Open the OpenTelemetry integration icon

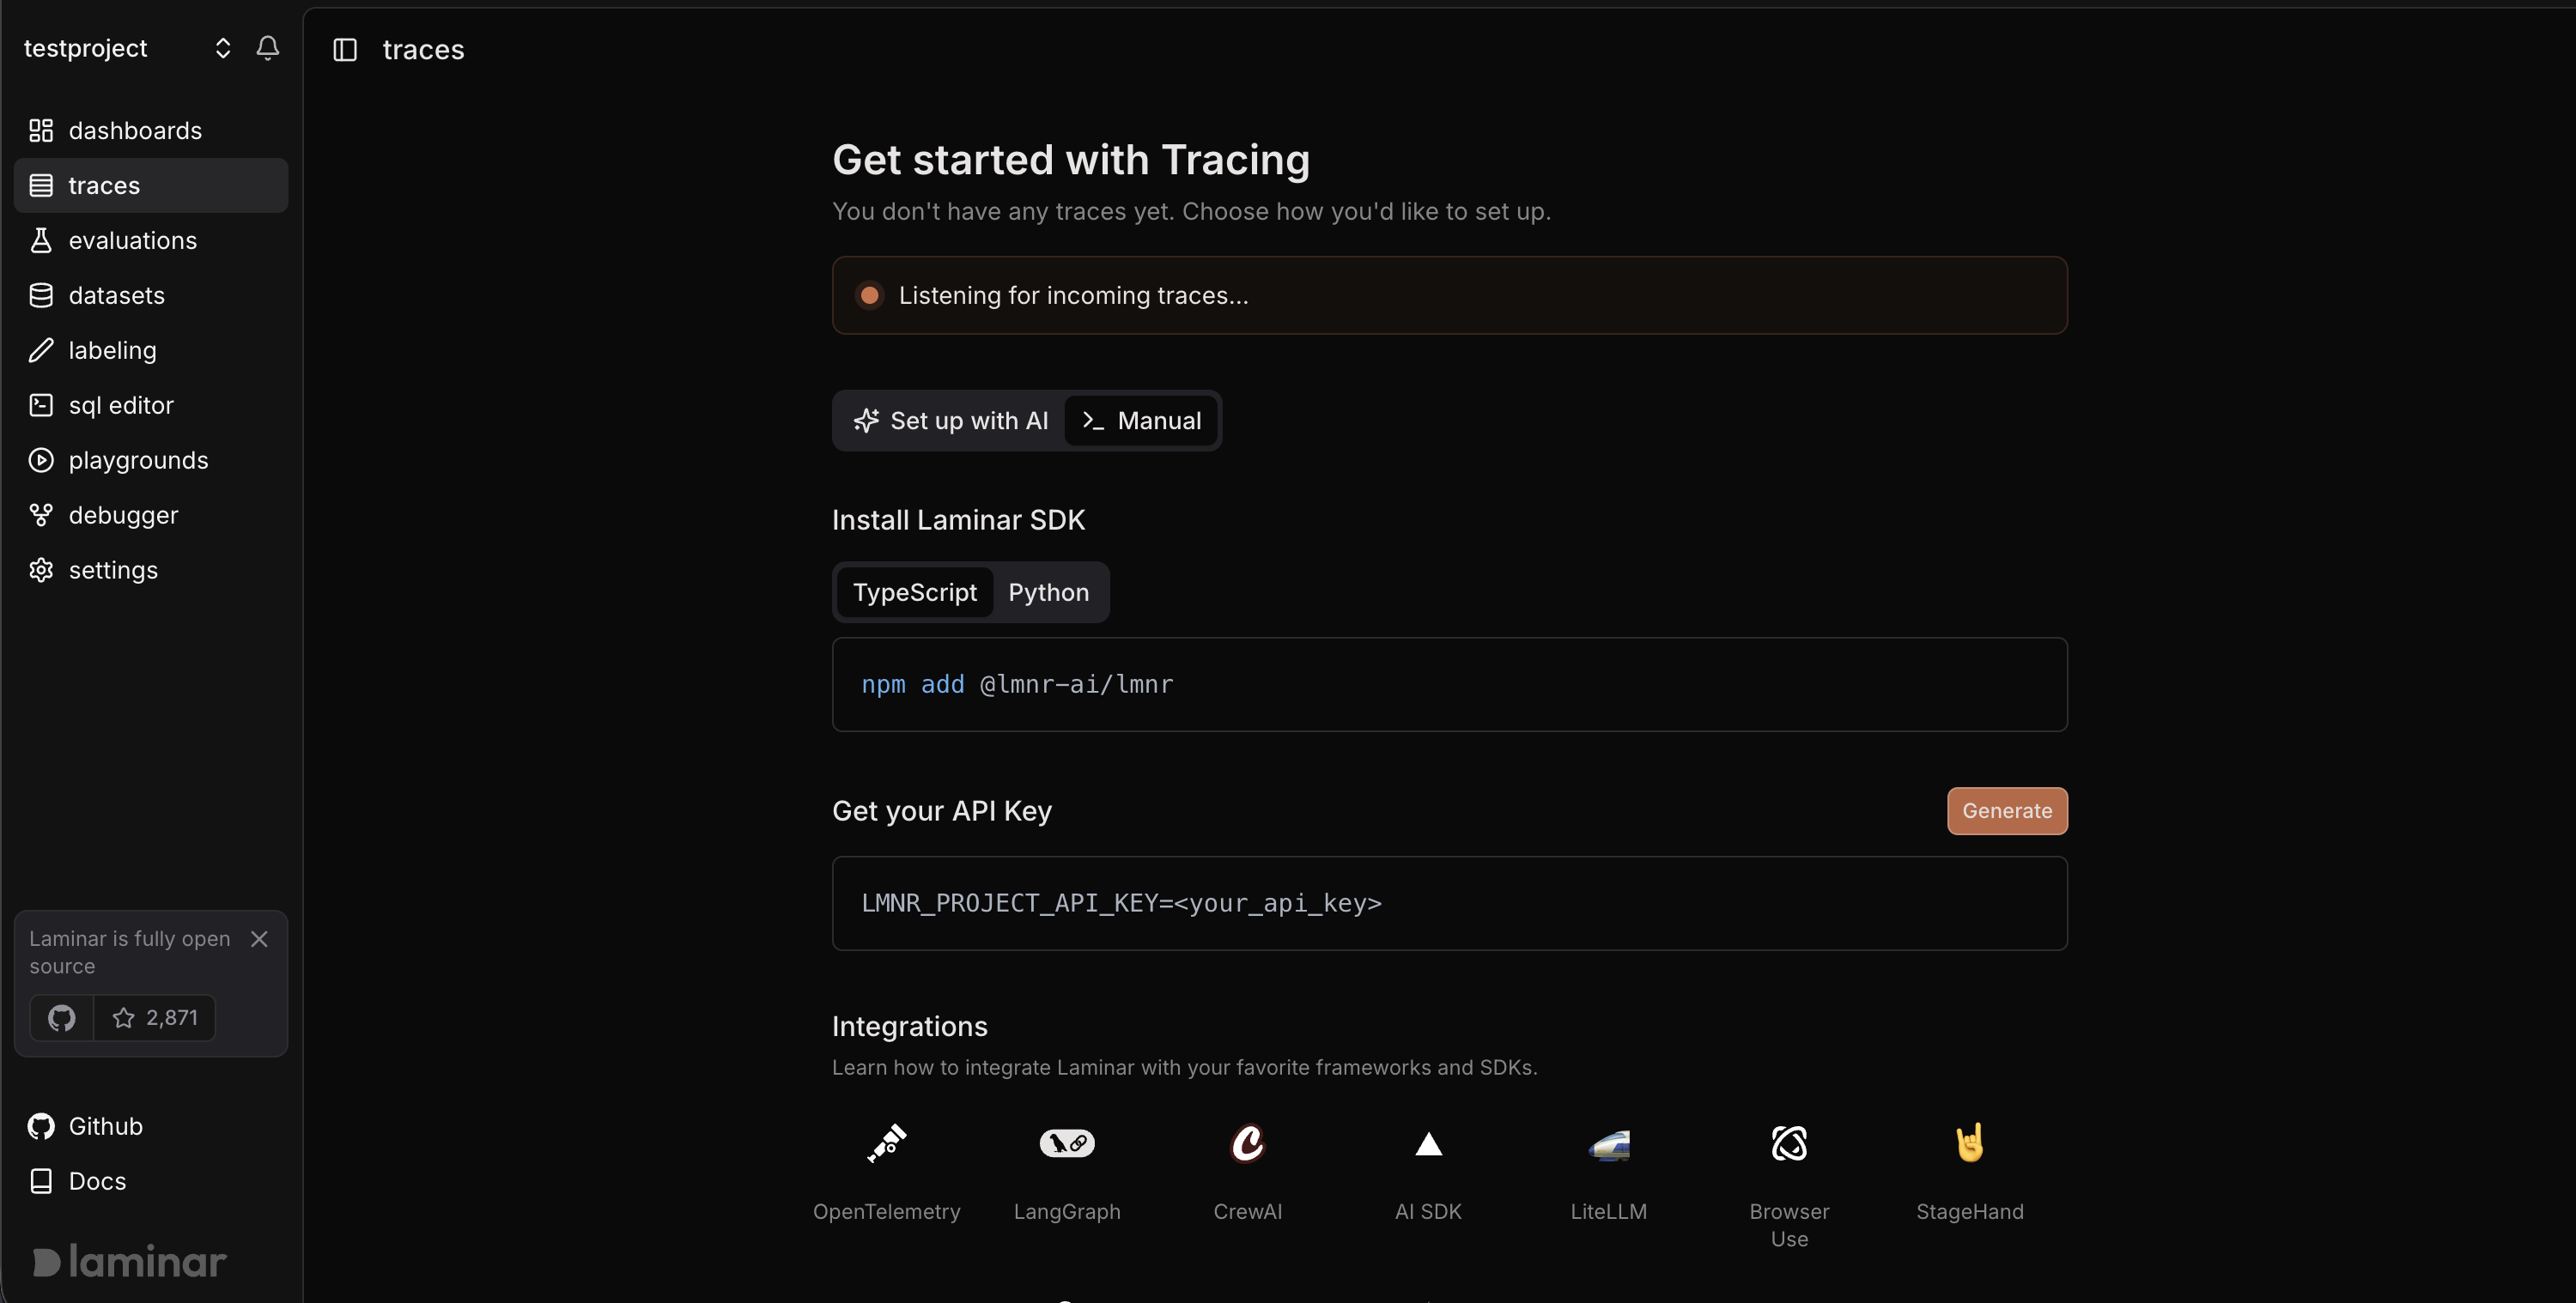point(886,1143)
